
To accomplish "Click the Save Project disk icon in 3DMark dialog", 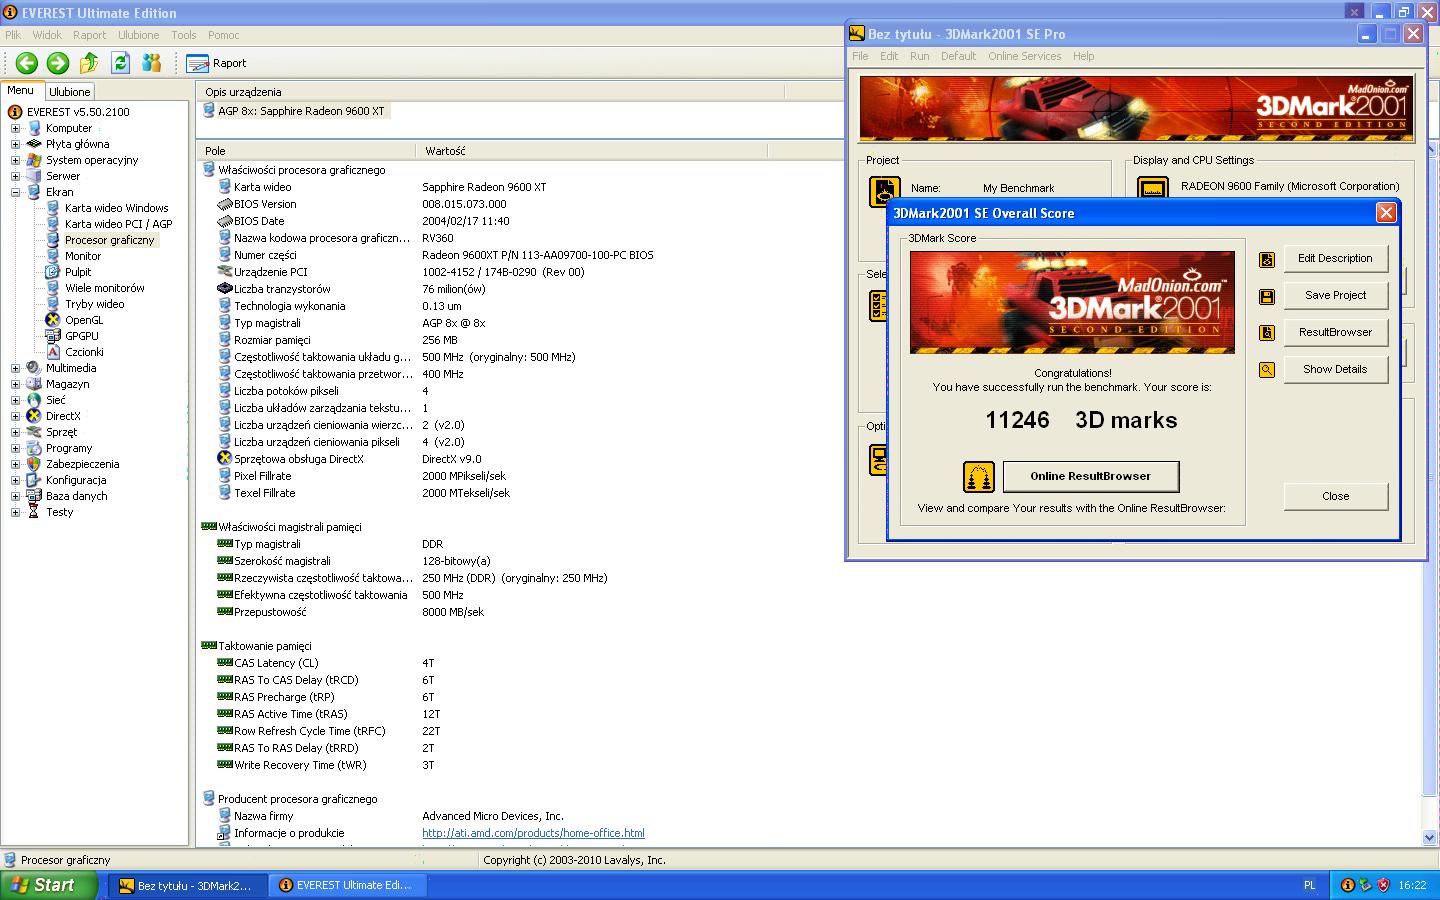I will 1266,296.
